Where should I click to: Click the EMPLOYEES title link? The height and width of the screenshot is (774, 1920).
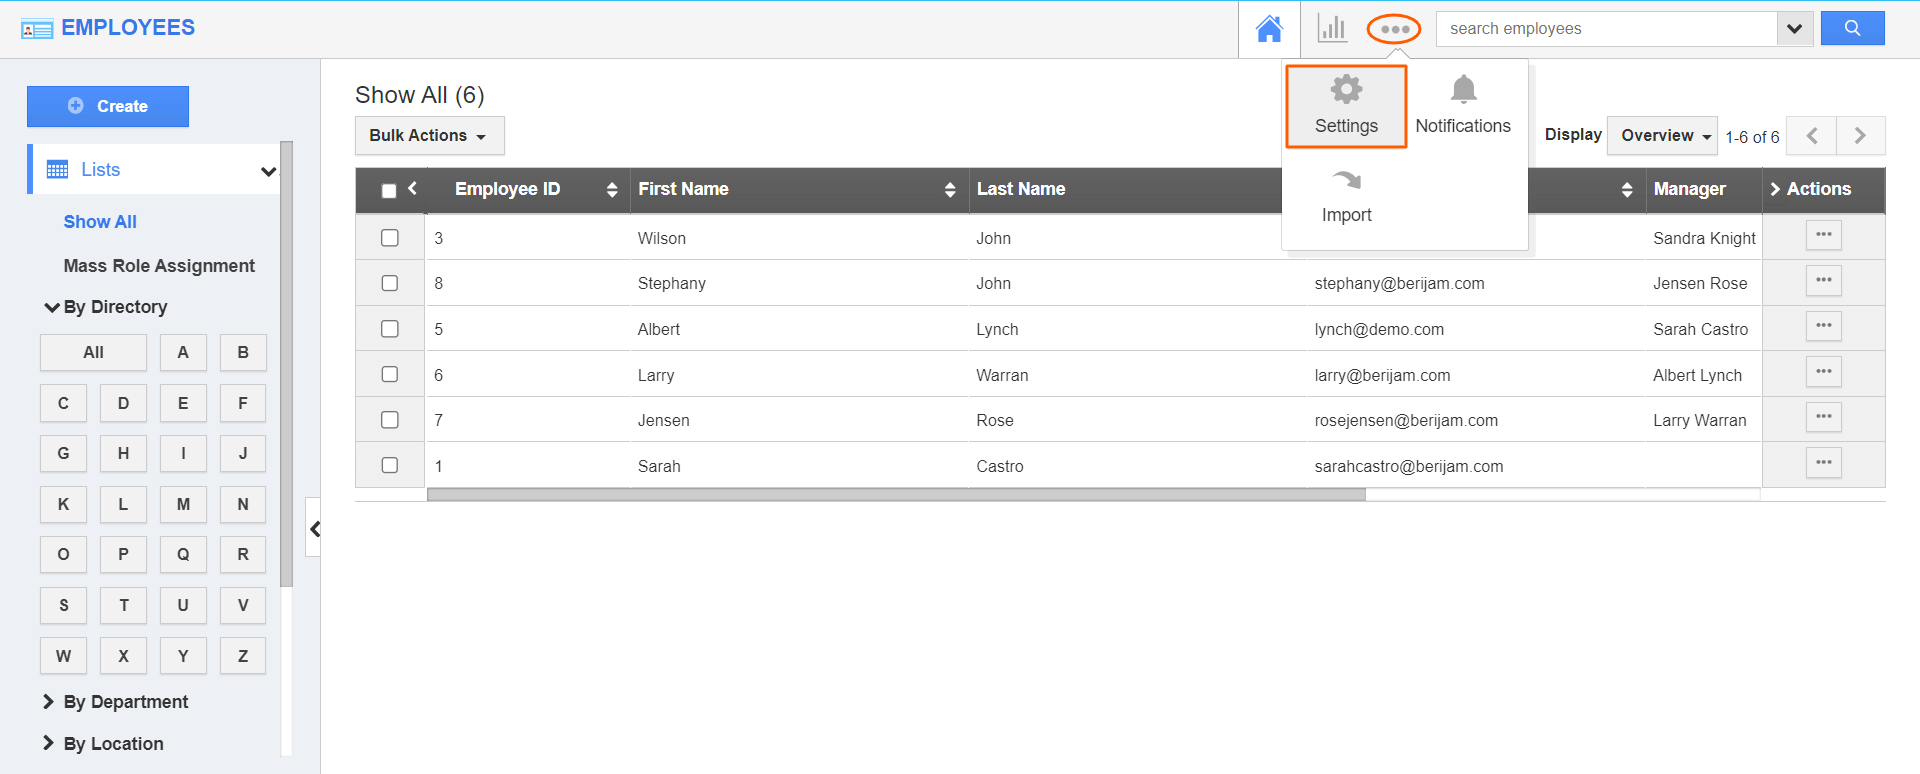[x=128, y=28]
